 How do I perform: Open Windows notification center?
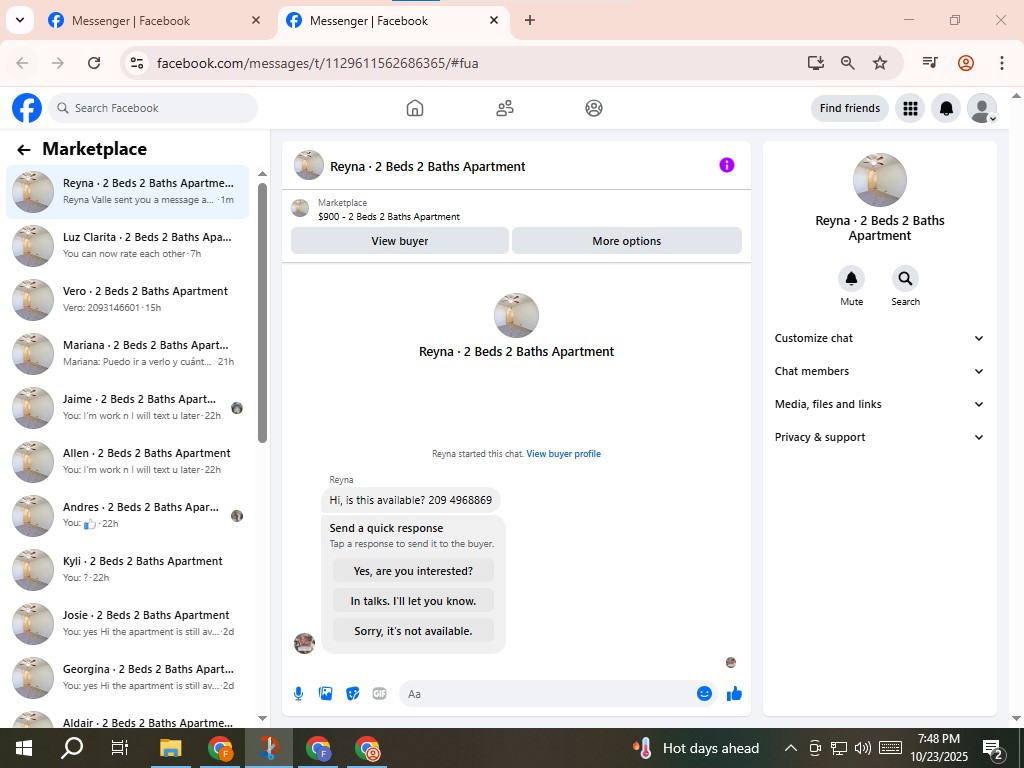[x=993, y=749]
